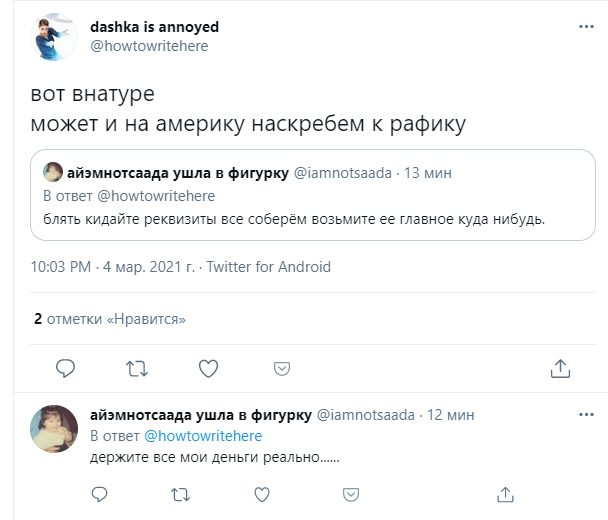Open profile name dashka is annoyed
This screenshot has width=608, height=520.
tap(154, 27)
